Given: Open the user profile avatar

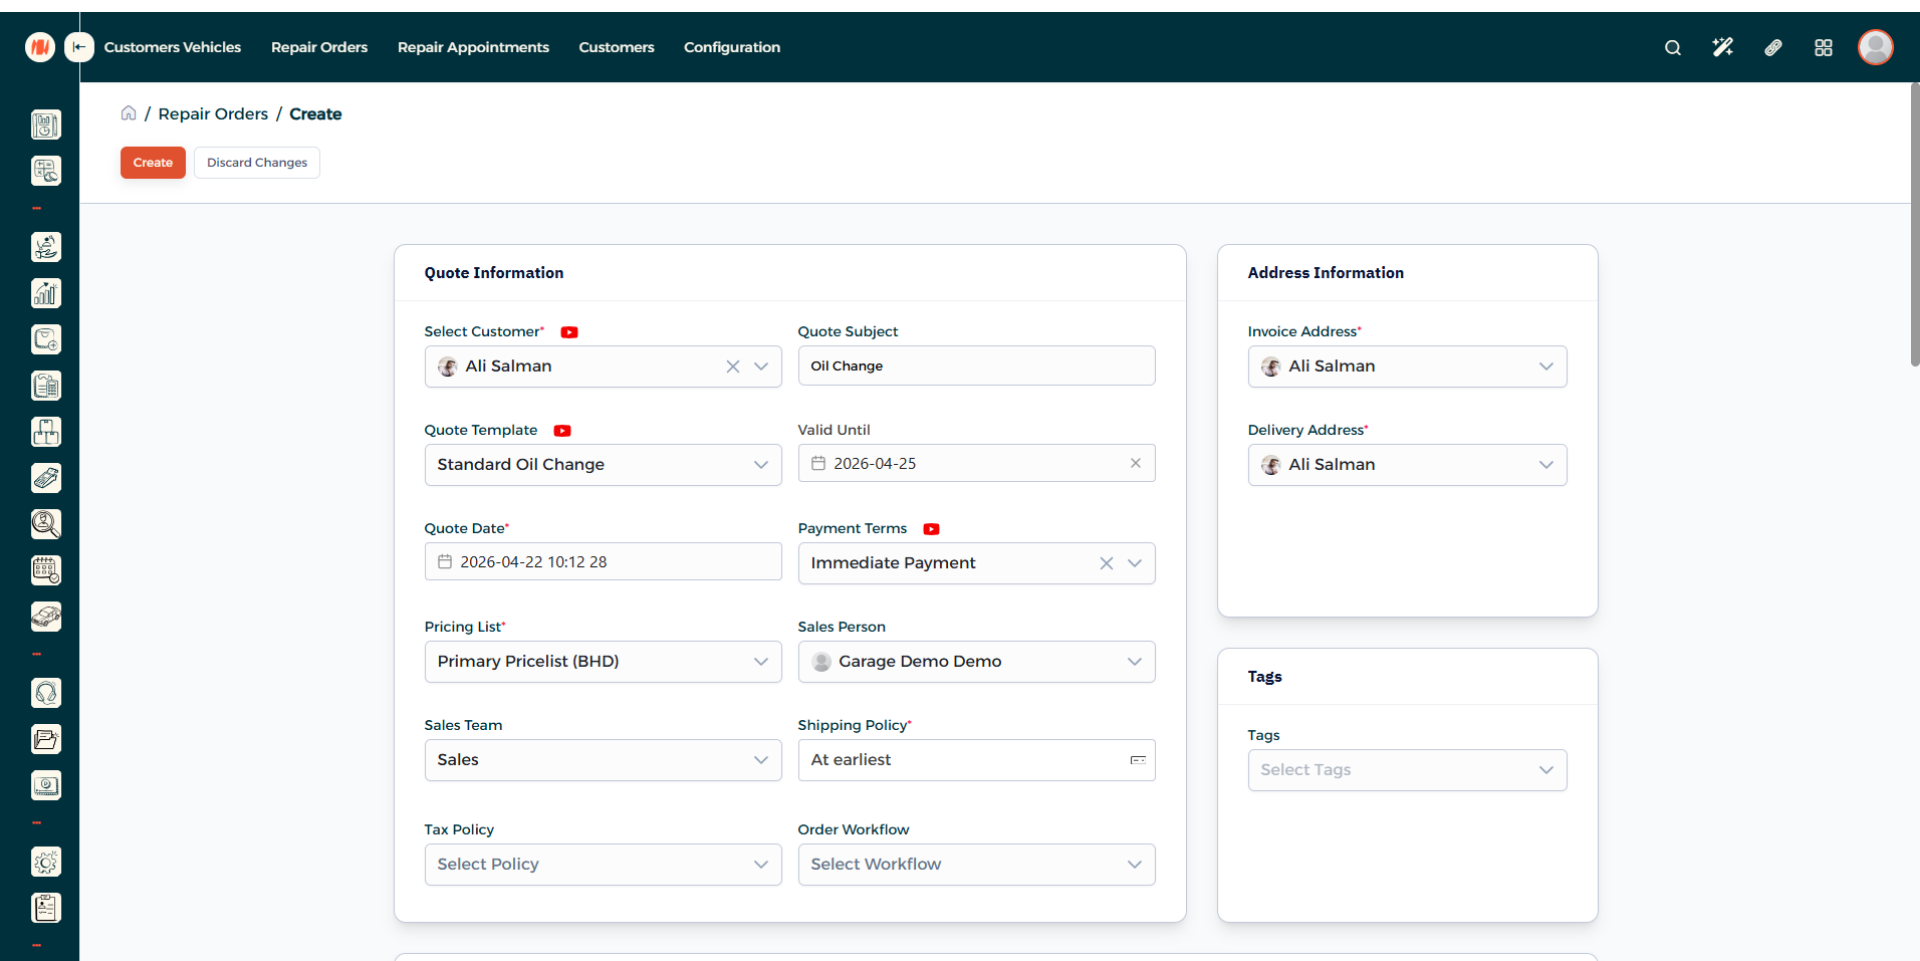Looking at the screenshot, I should click(x=1875, y=47).
